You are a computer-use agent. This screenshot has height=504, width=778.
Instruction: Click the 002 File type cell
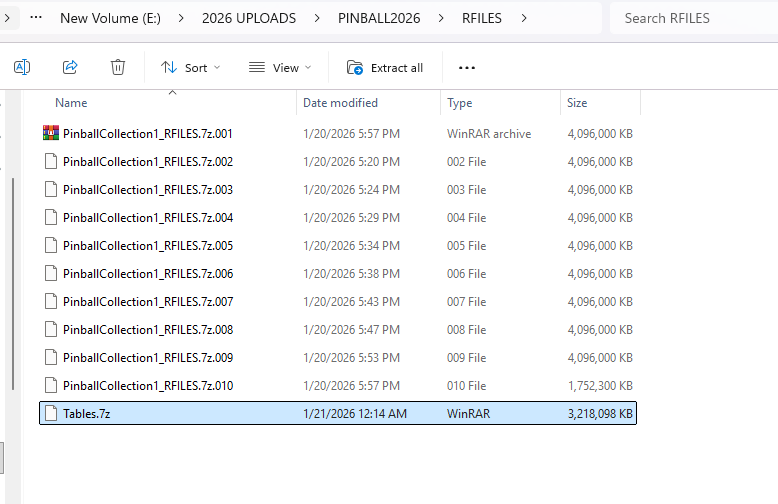466,162
